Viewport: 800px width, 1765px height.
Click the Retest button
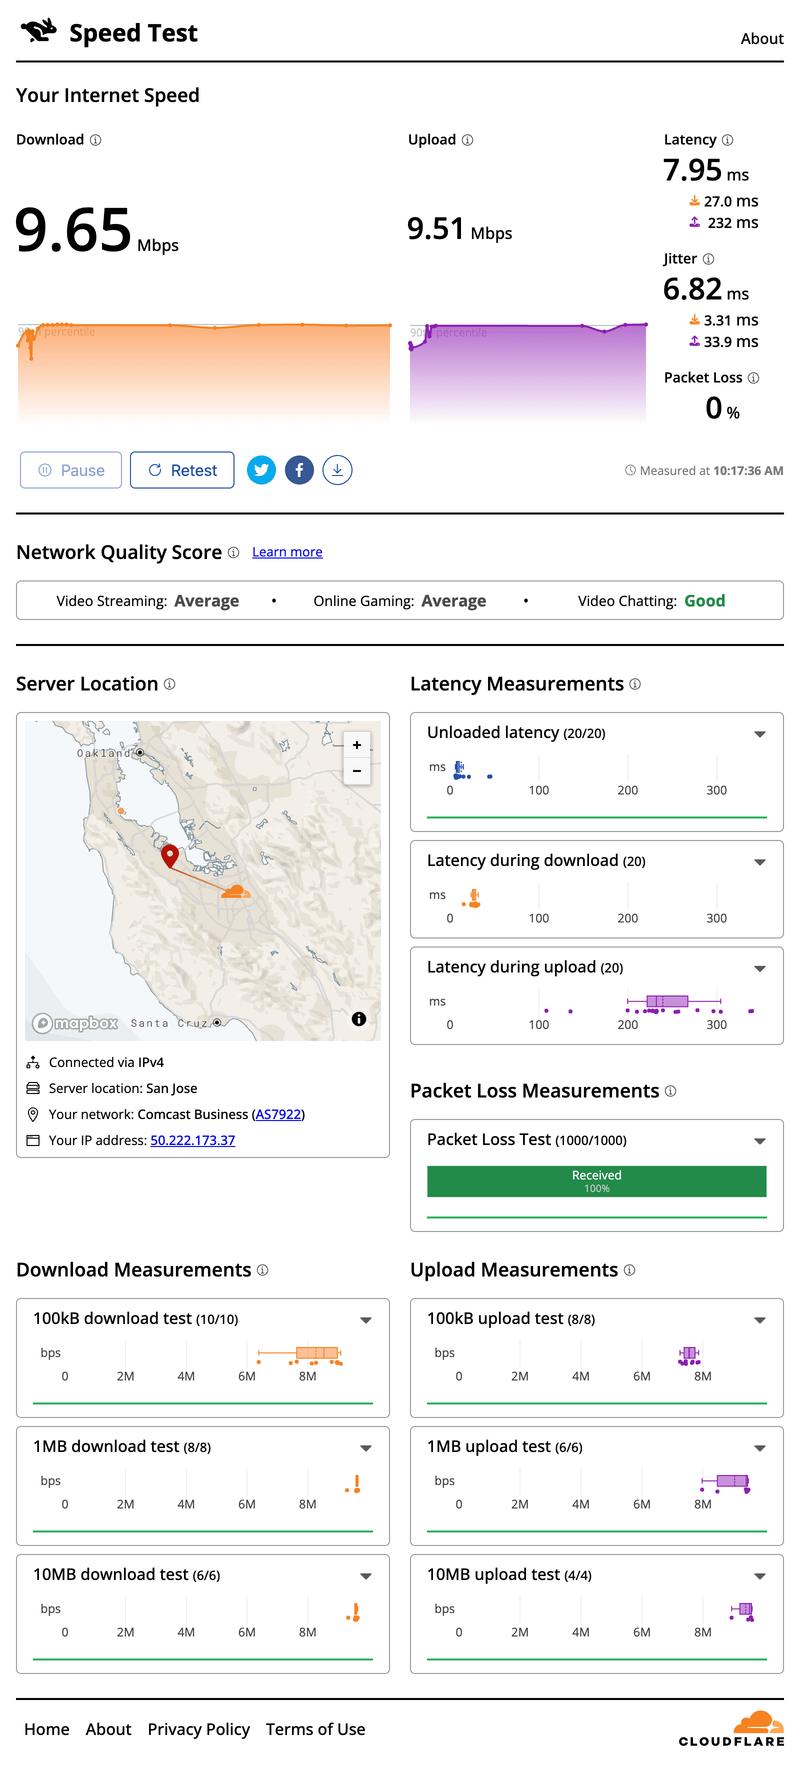(x=182, y=470)
